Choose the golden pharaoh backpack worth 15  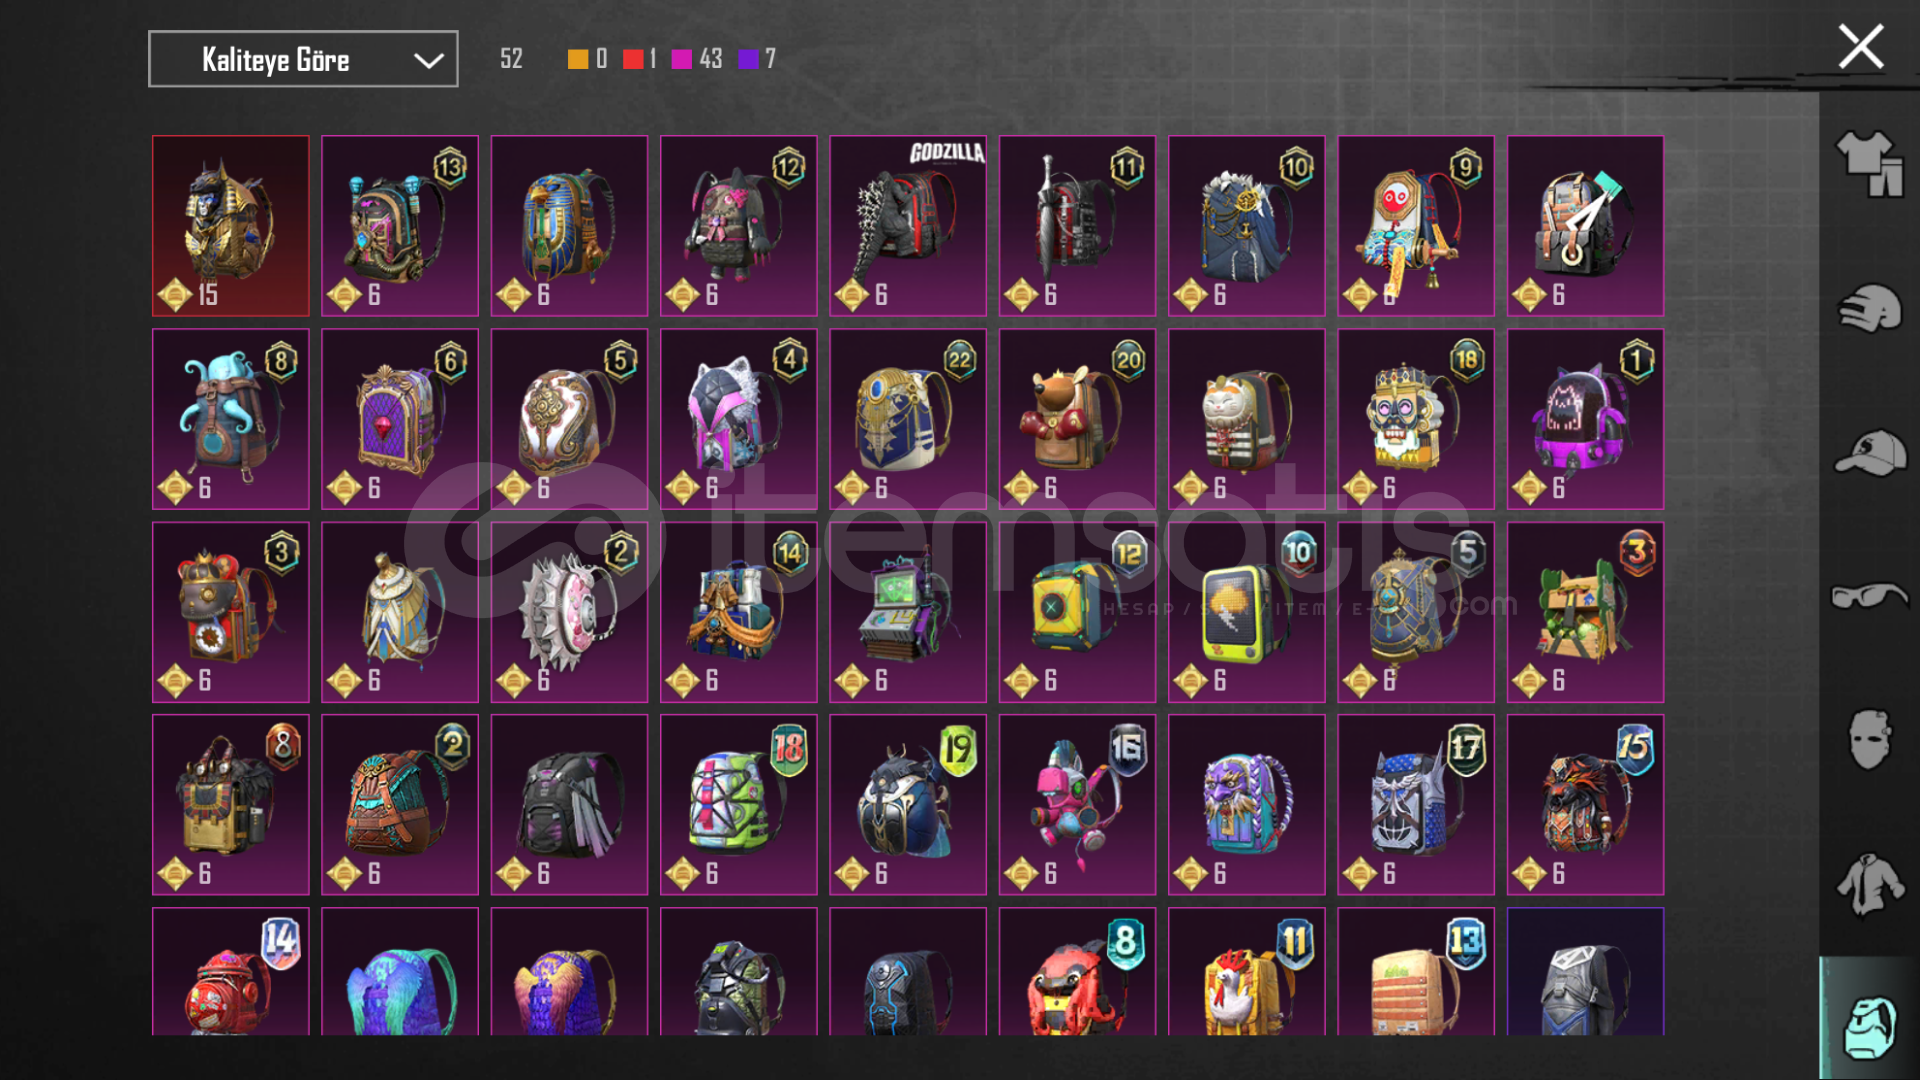point(231,226)
